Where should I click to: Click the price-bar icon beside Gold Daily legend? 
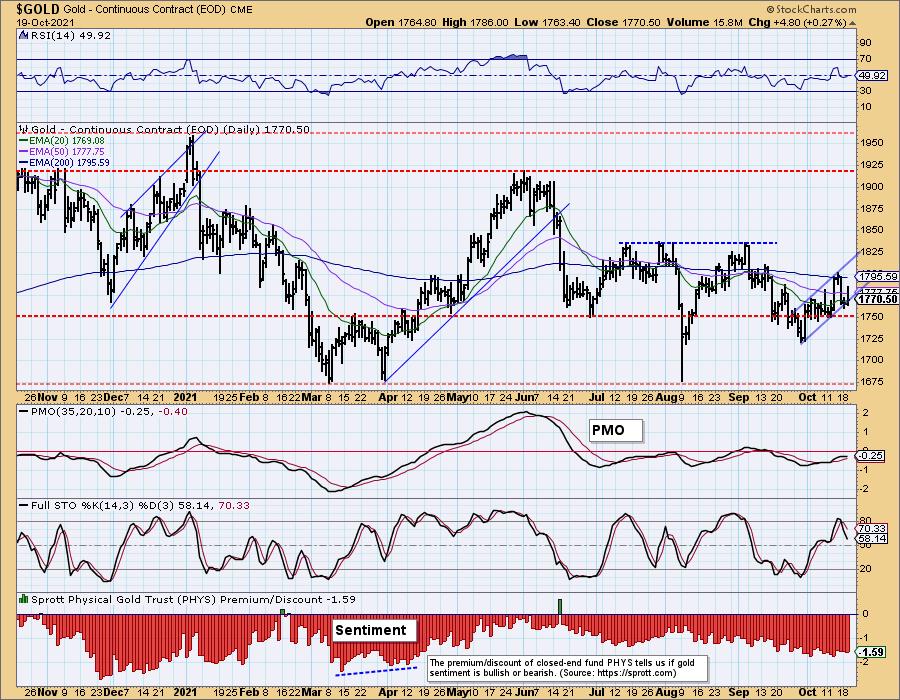(23, 130)
